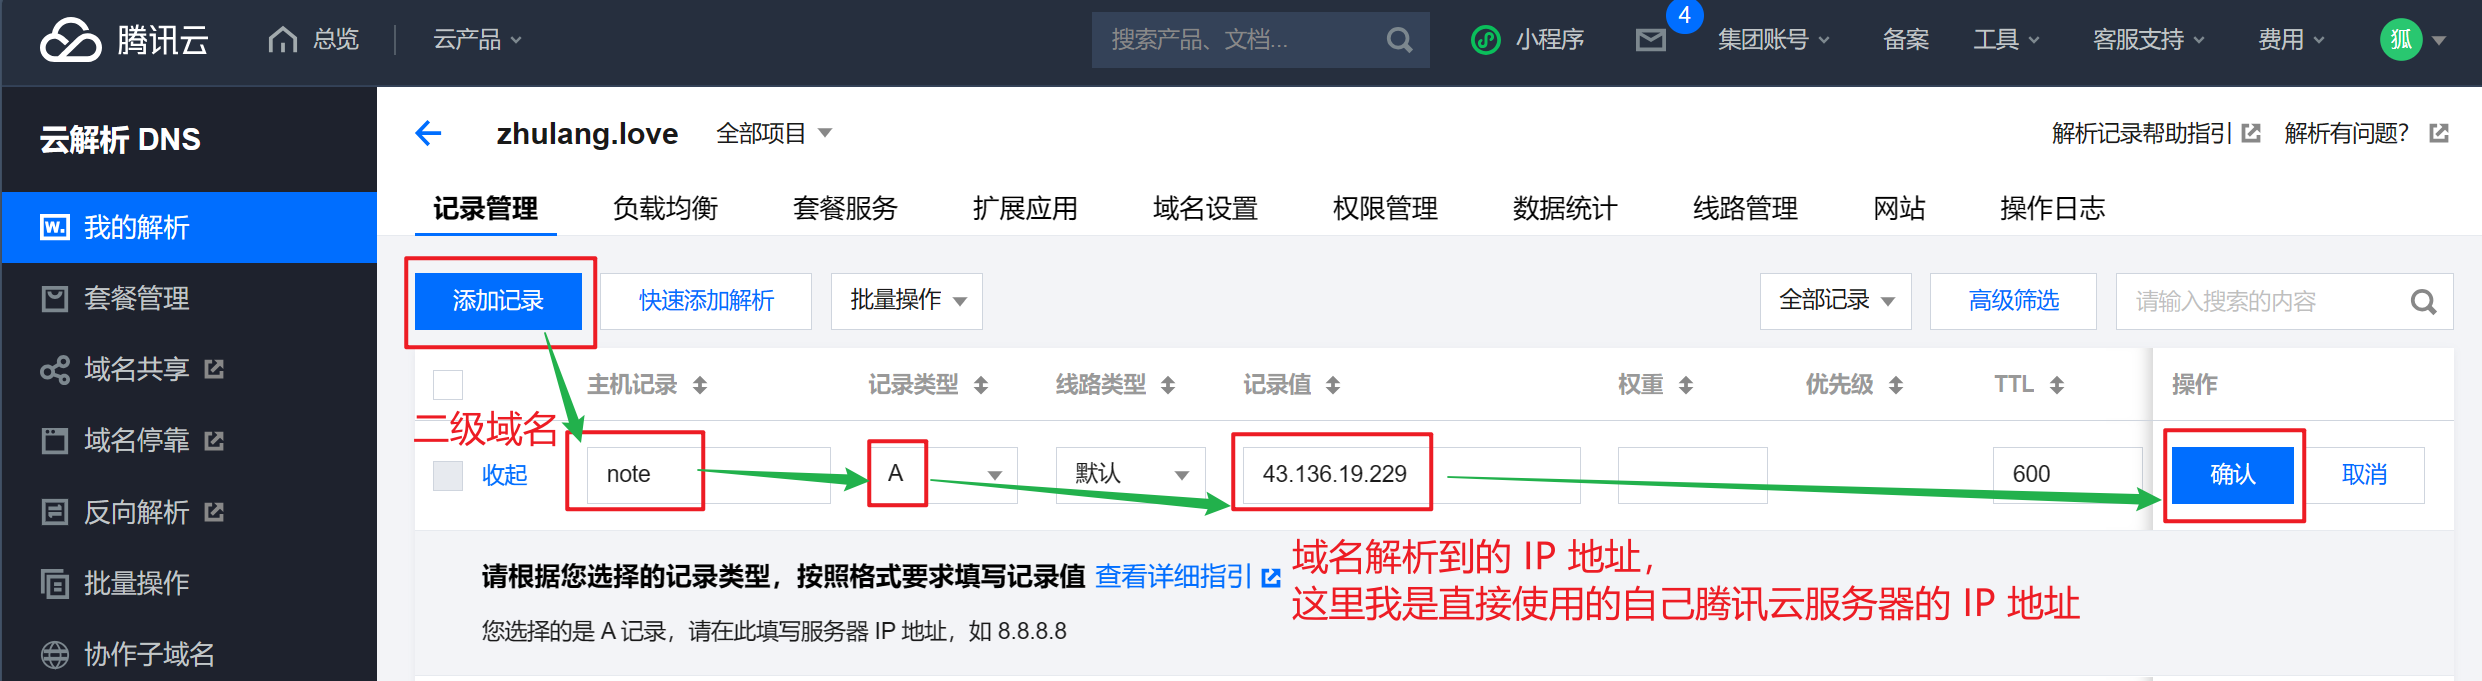
Task: Switch to 网站 tab
Action: pyautogui.click(x=1899, y=208)
